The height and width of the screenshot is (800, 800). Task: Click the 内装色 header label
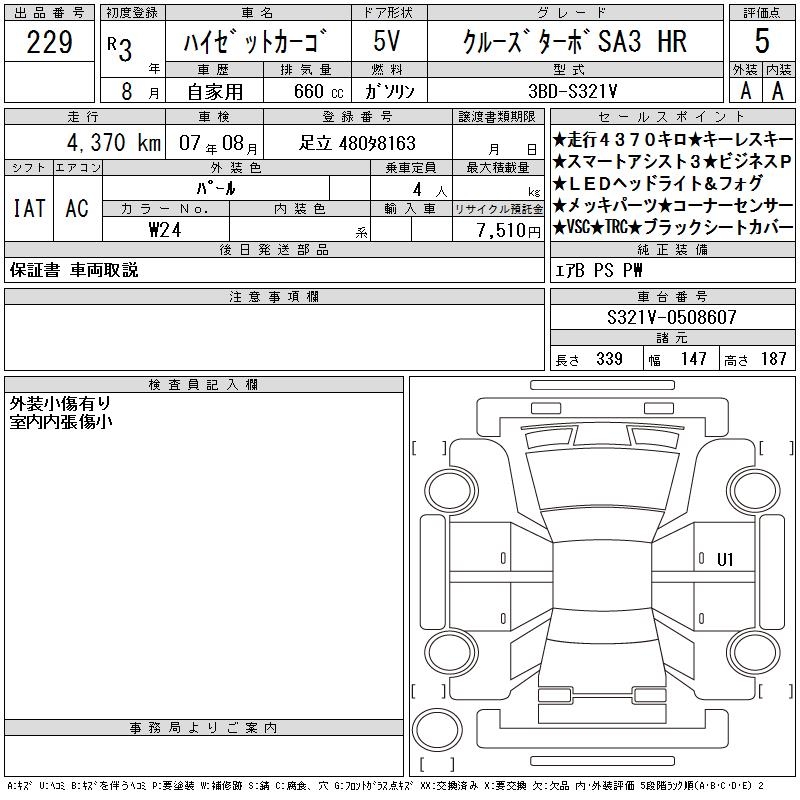[299, 209]
